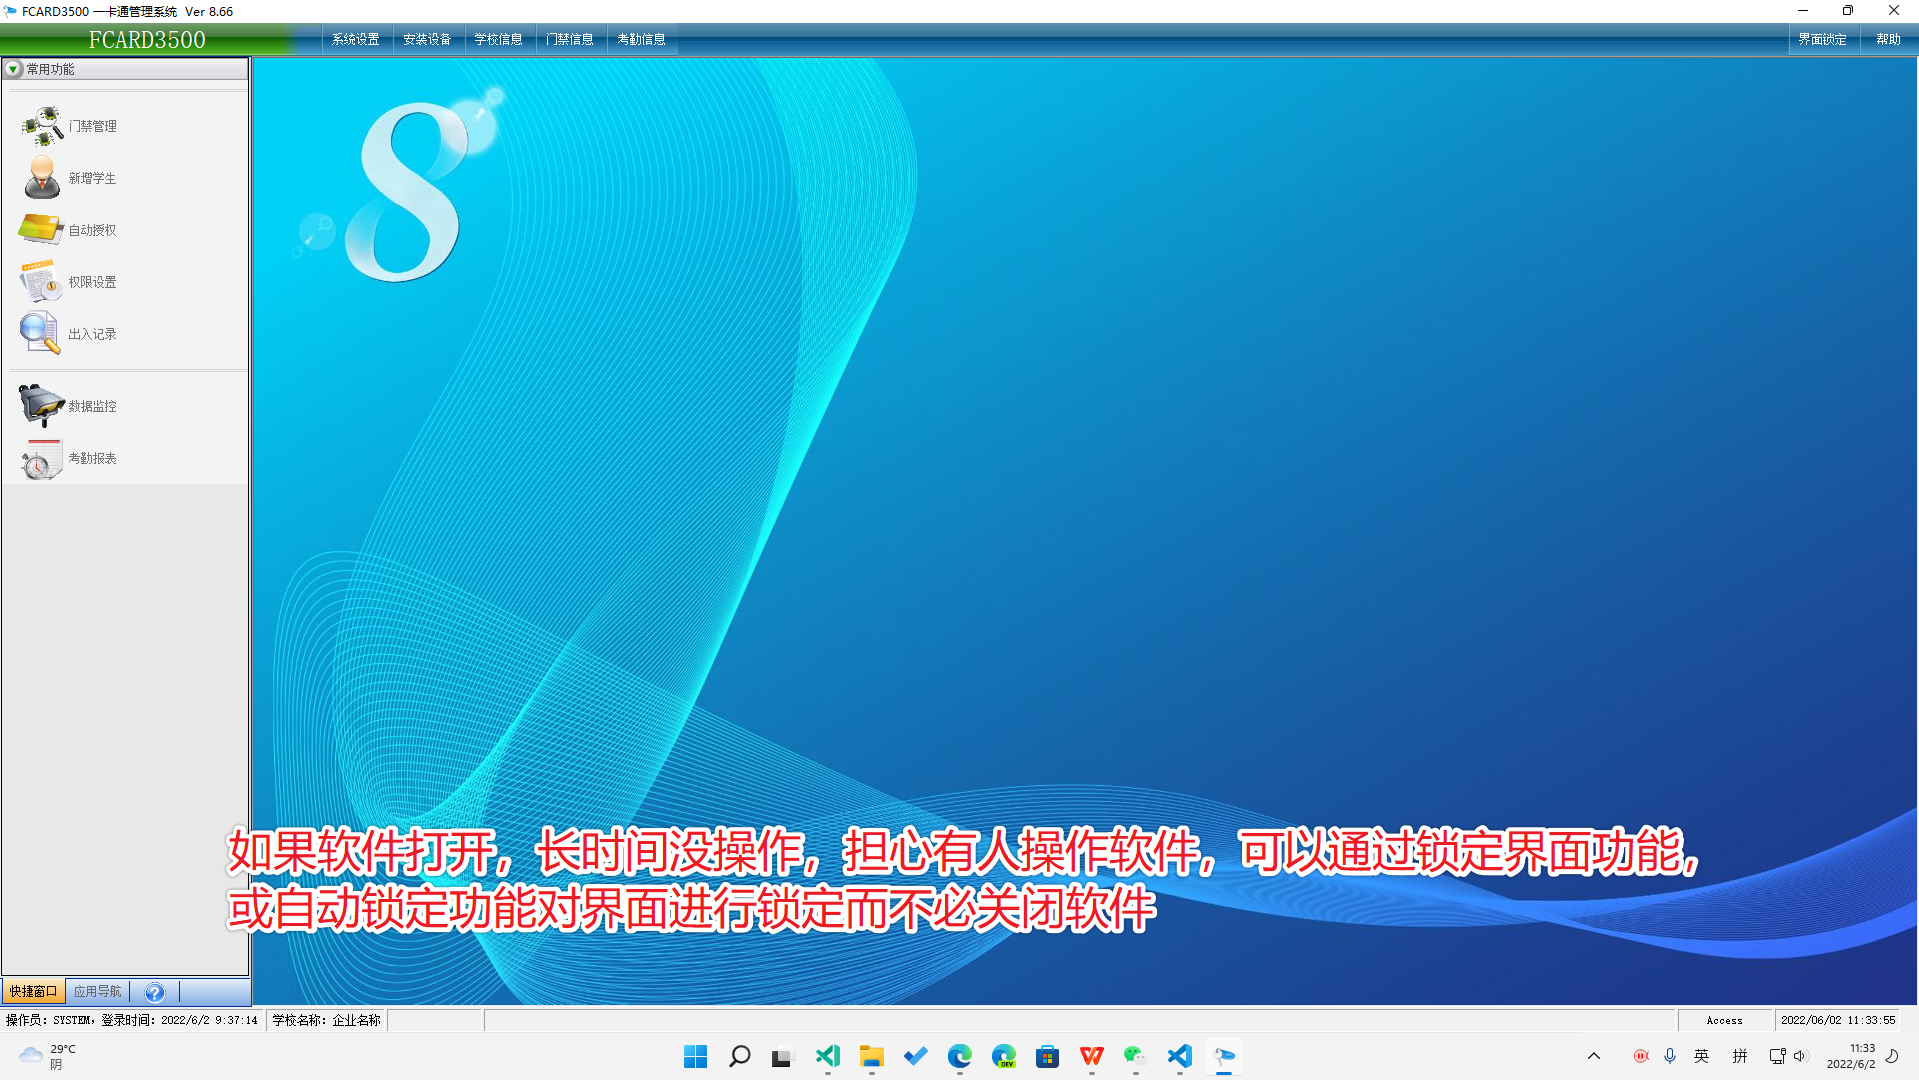Click the 学校名称: 企业名称 status text
This screenshot has width=1919, height=1080.
pos(327,1020)
